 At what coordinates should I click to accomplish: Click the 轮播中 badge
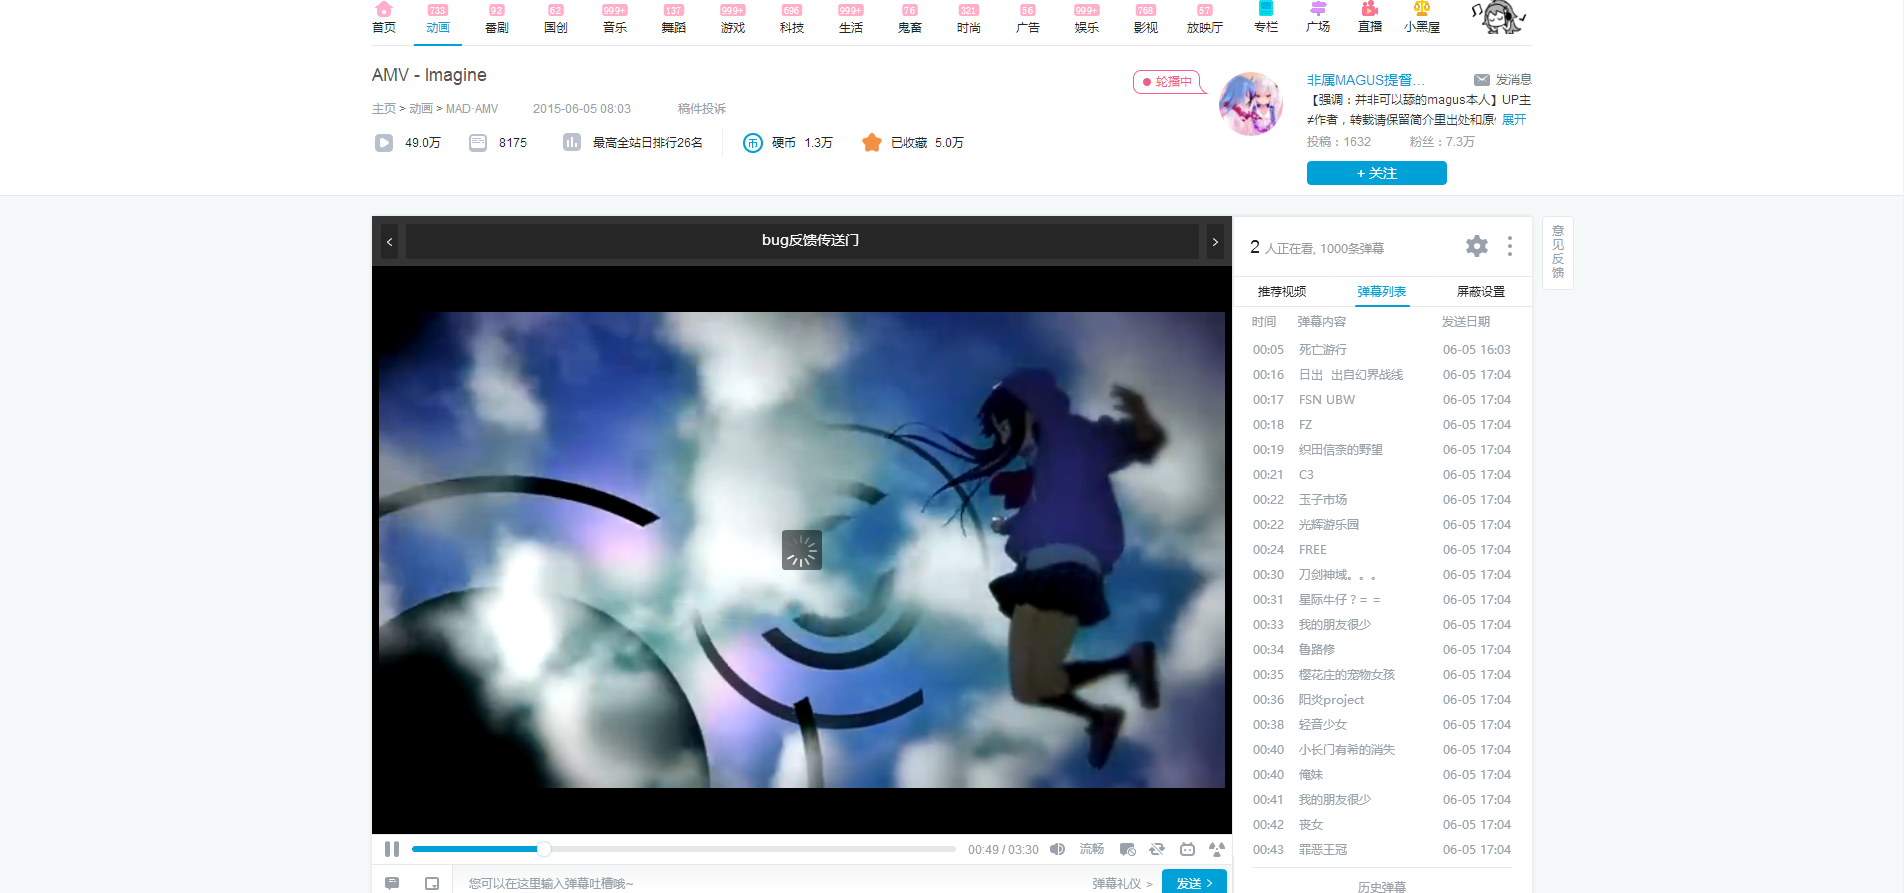click(x=1167, y=82)
